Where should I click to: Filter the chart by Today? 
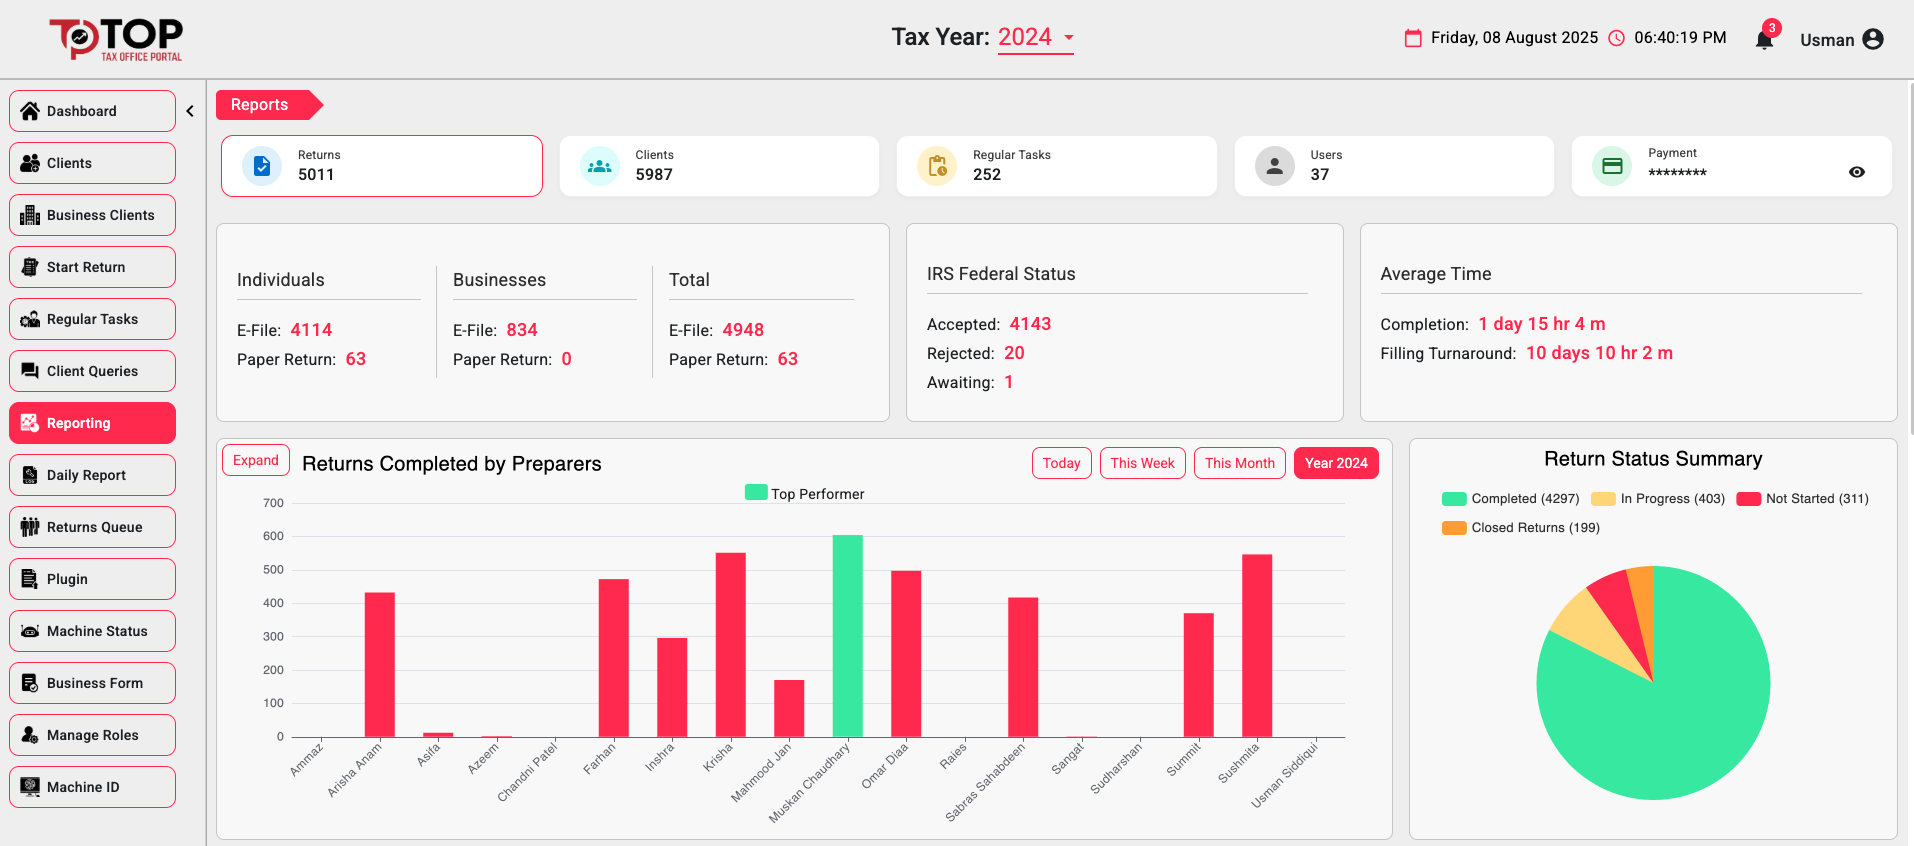(x=1061, y=463)
